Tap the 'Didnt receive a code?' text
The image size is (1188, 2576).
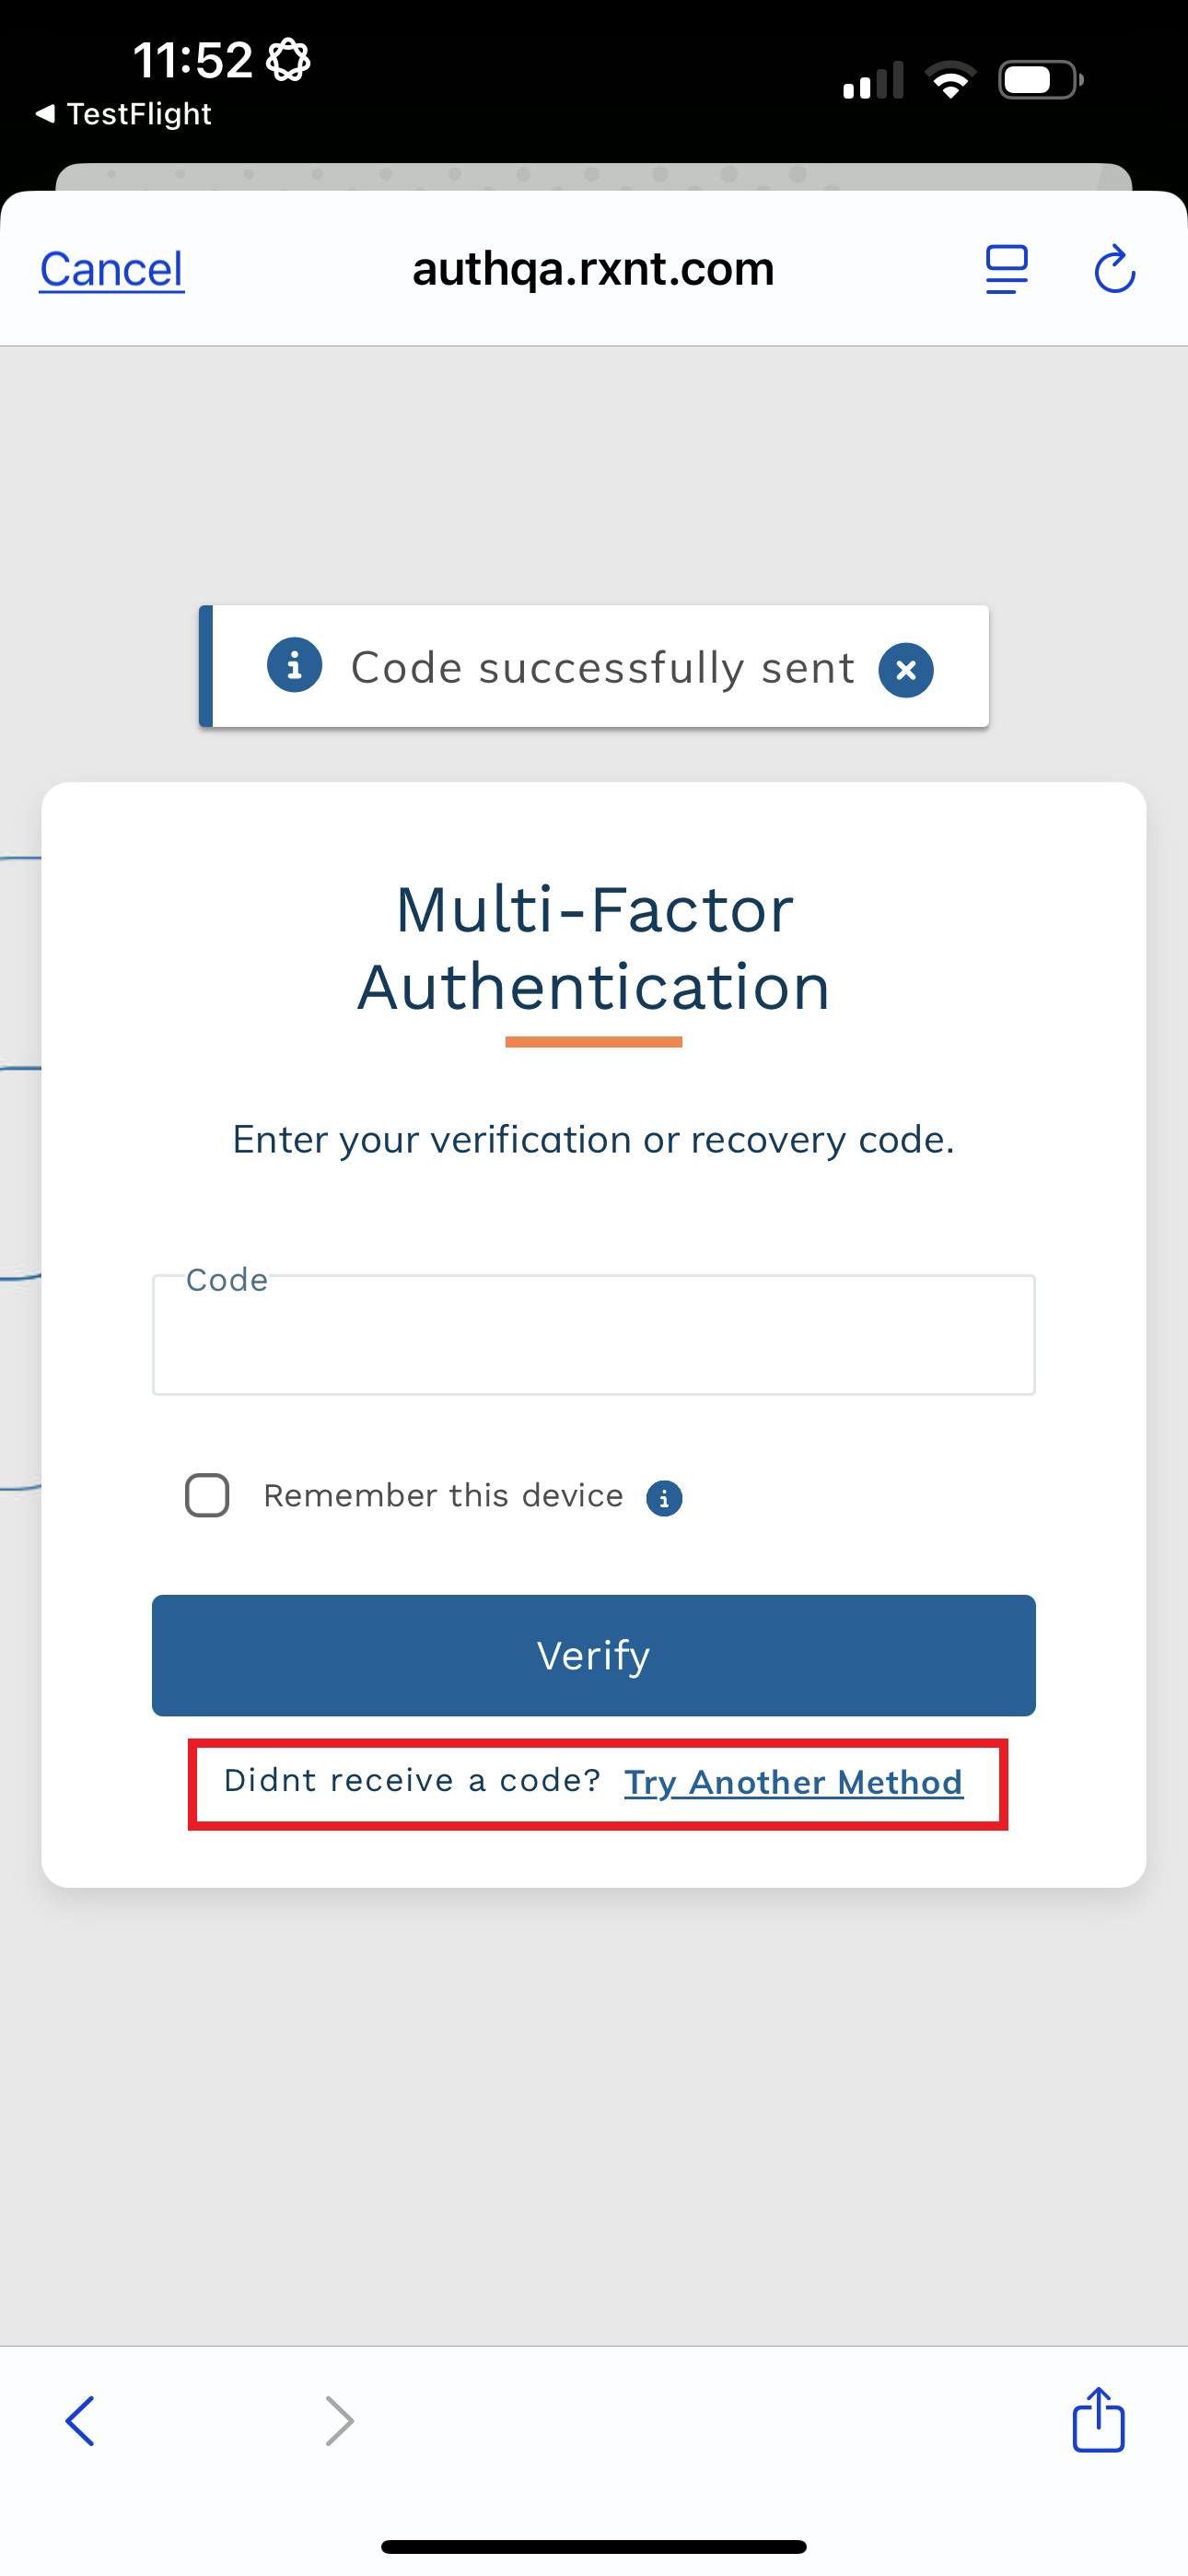411,1781
